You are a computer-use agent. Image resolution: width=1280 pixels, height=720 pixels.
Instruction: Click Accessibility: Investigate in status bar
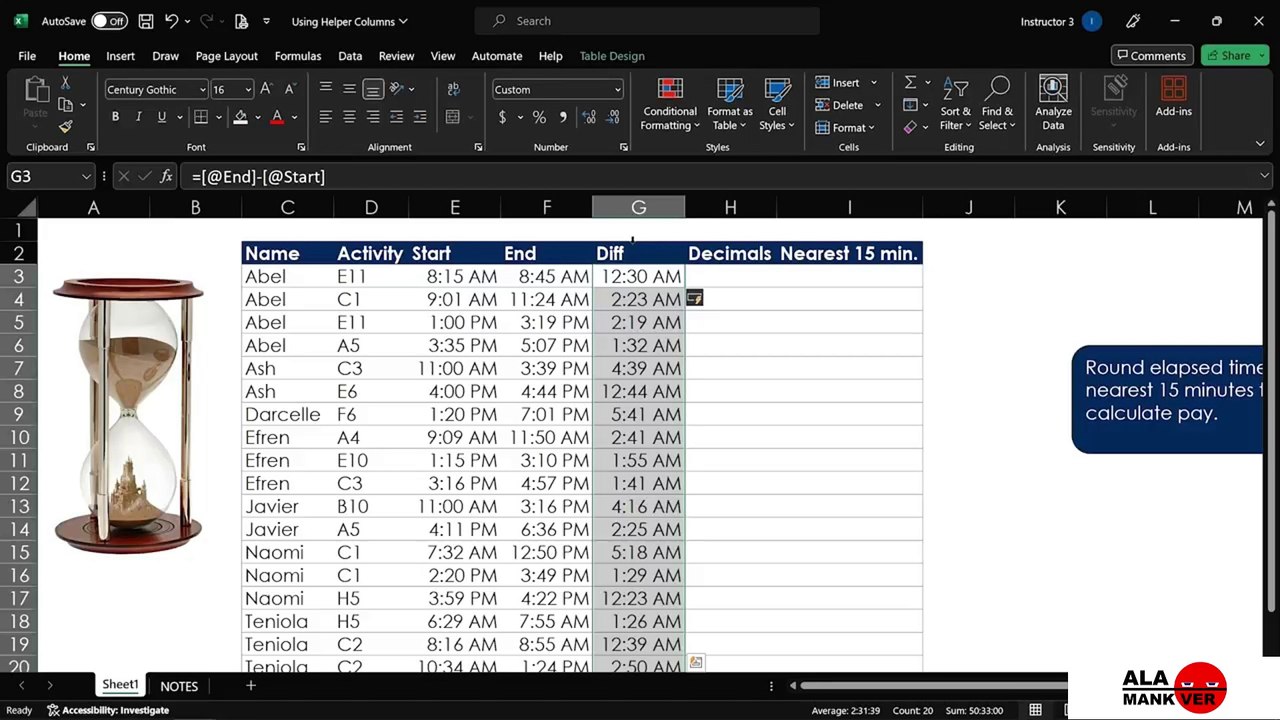107,710
